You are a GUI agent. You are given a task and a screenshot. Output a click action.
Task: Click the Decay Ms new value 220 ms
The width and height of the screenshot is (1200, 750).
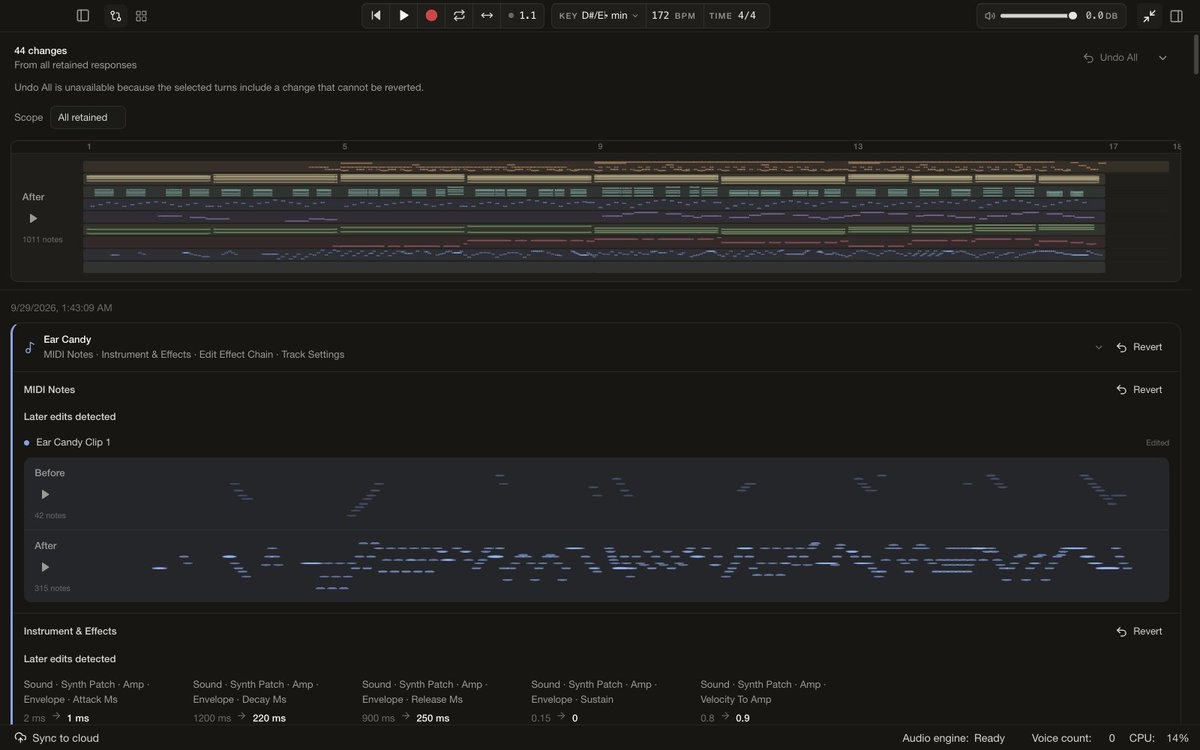(x=269, y=718)
